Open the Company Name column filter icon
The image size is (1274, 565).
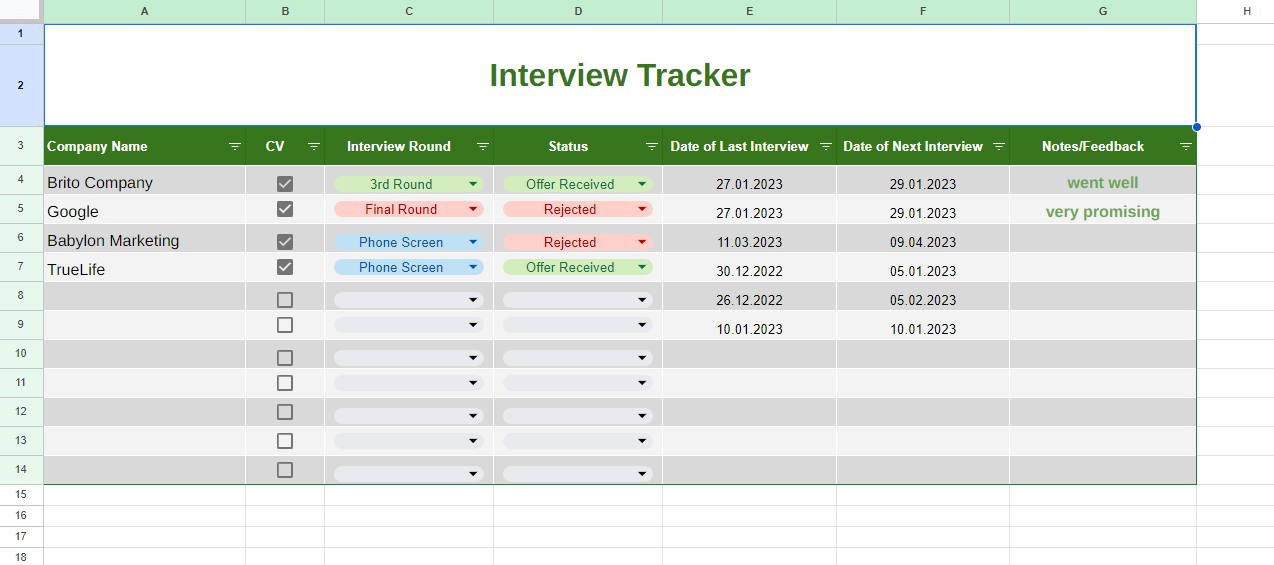click(235, 146)
